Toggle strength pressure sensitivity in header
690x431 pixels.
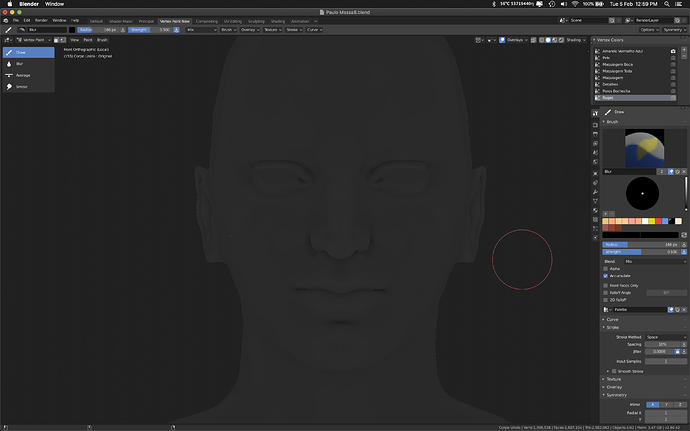pos(176,30)
